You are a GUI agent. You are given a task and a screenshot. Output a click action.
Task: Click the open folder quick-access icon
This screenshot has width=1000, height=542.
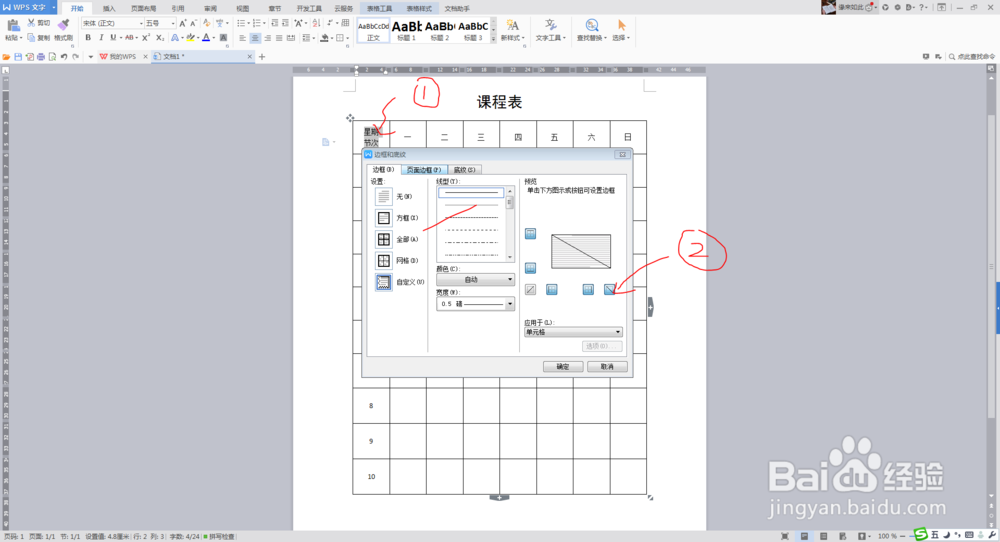pos(6,57)
